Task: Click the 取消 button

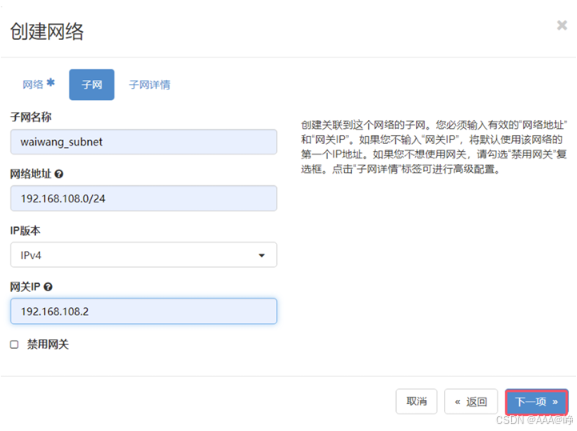Action: pyautogui.click(x=417, y=401)
